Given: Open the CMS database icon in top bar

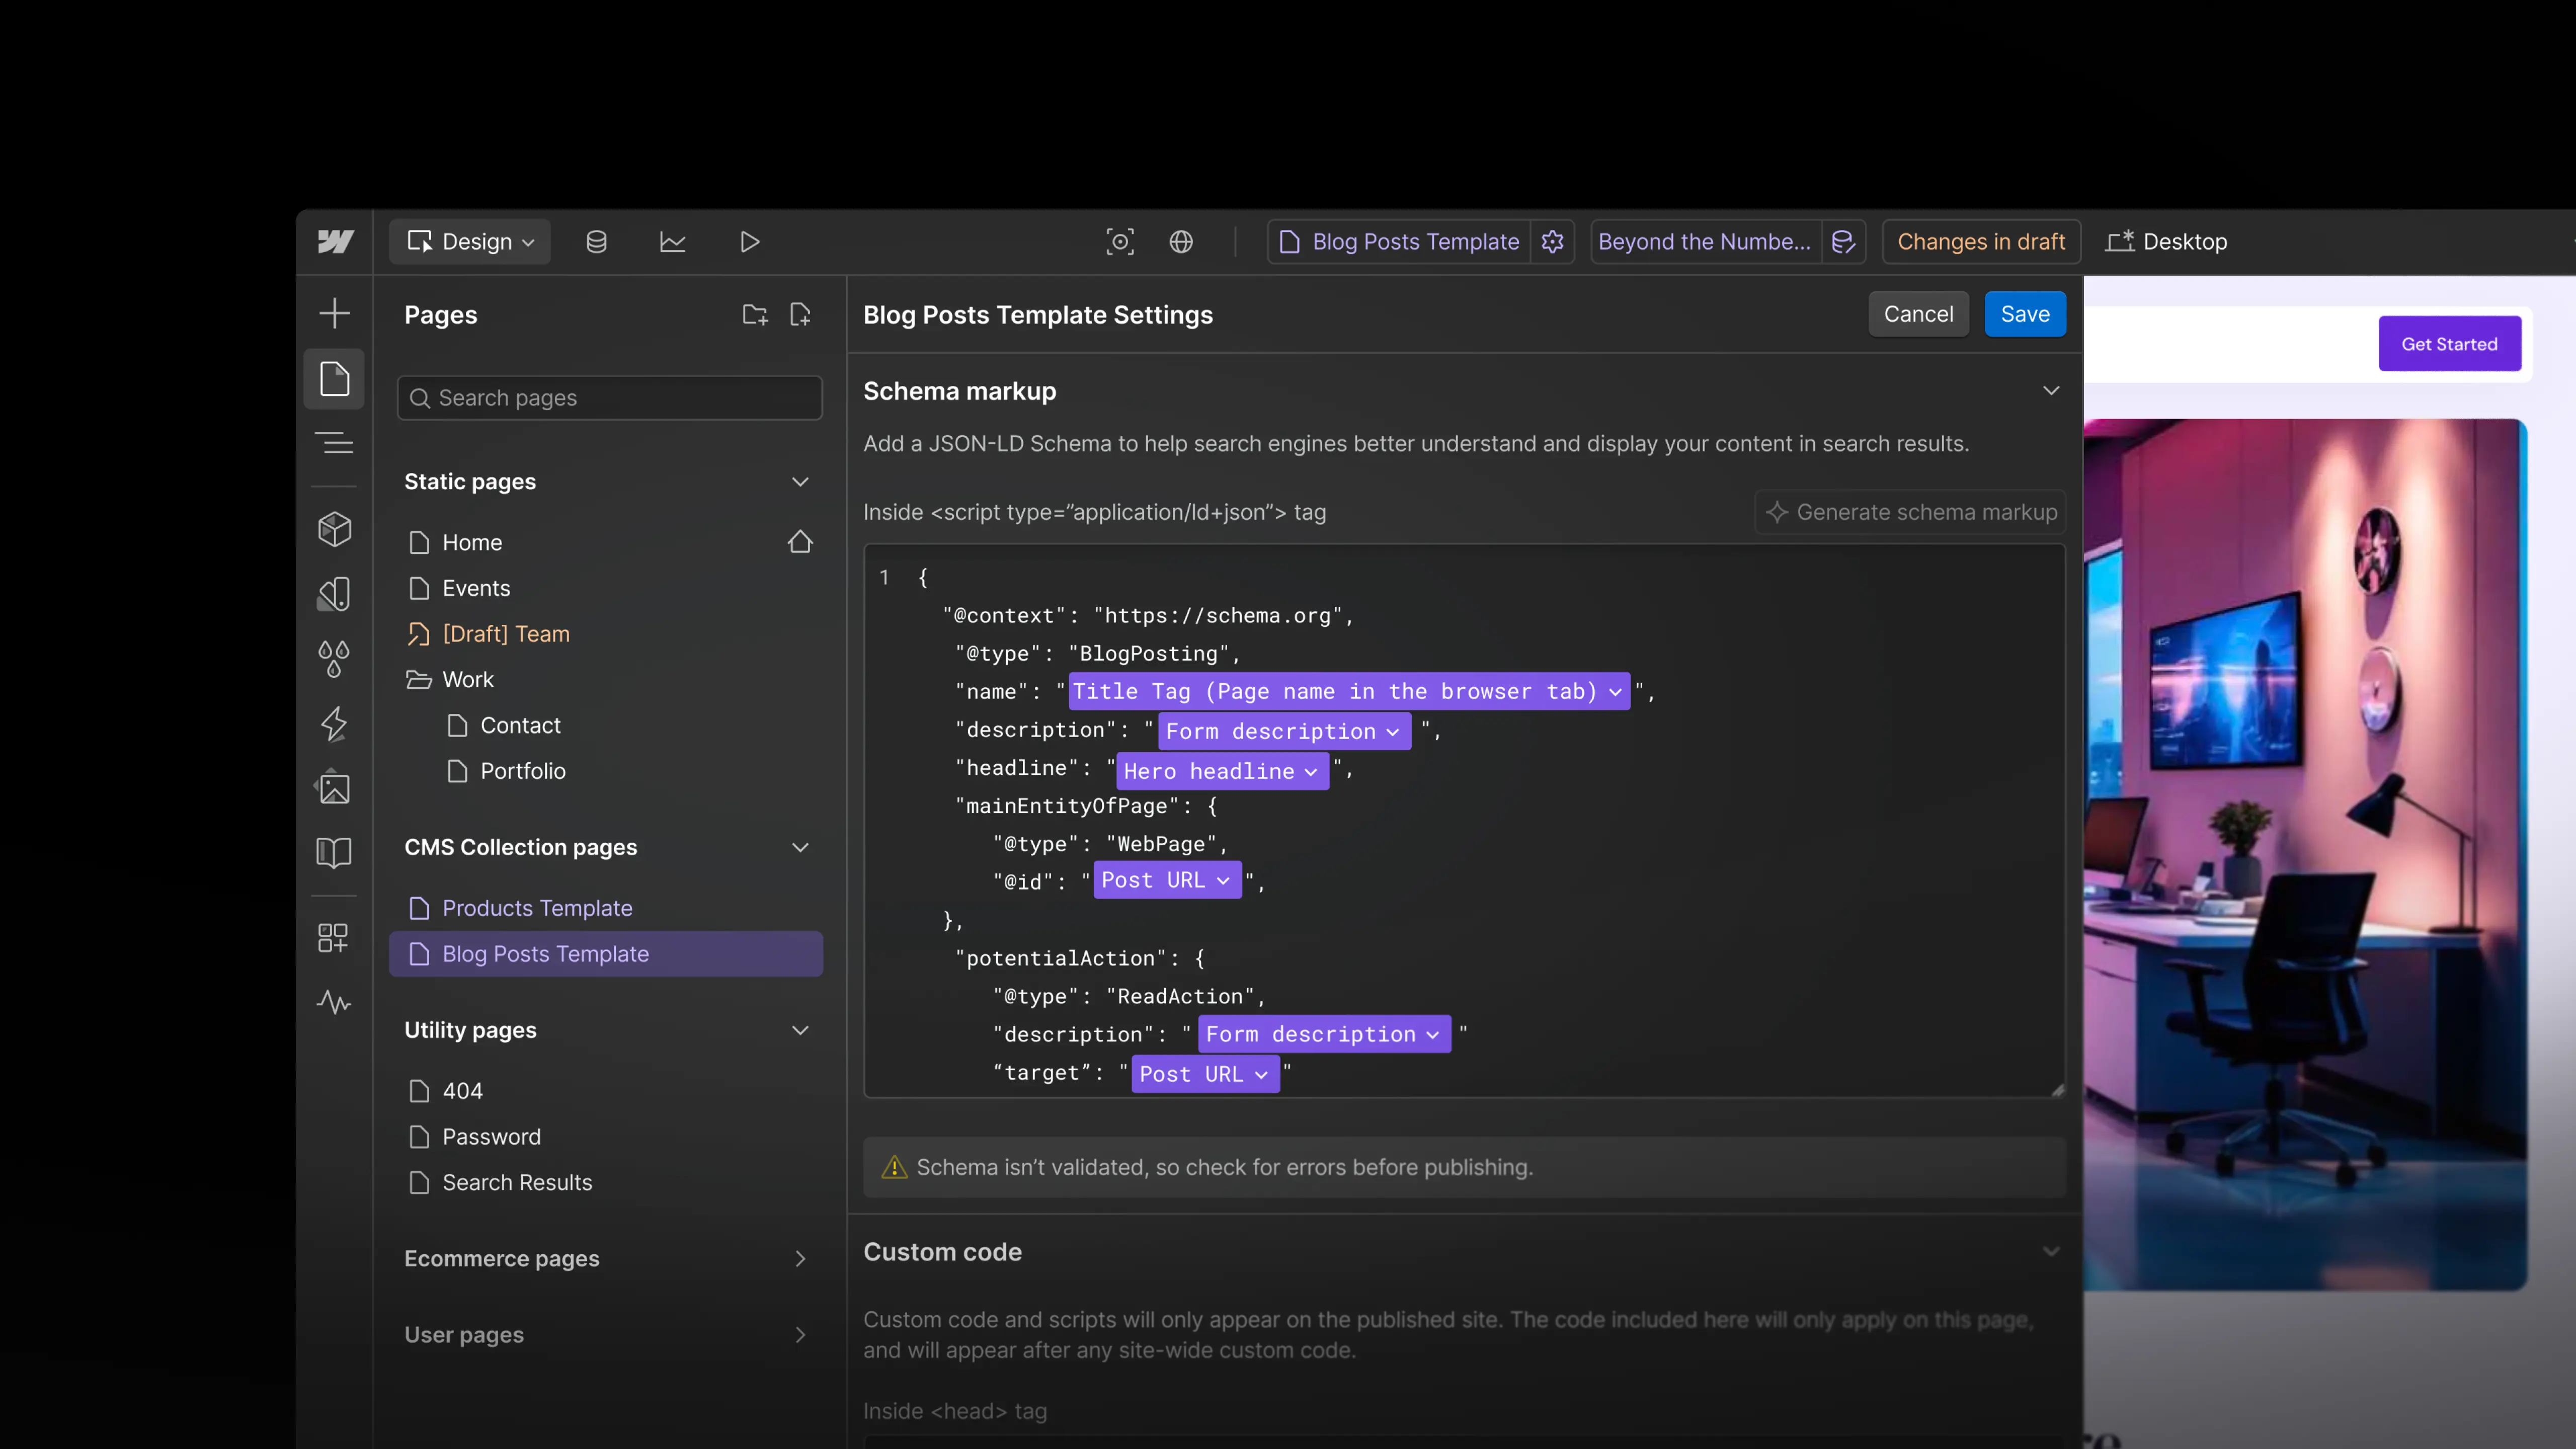Looking at the screenshot, I should coord(596,242).
